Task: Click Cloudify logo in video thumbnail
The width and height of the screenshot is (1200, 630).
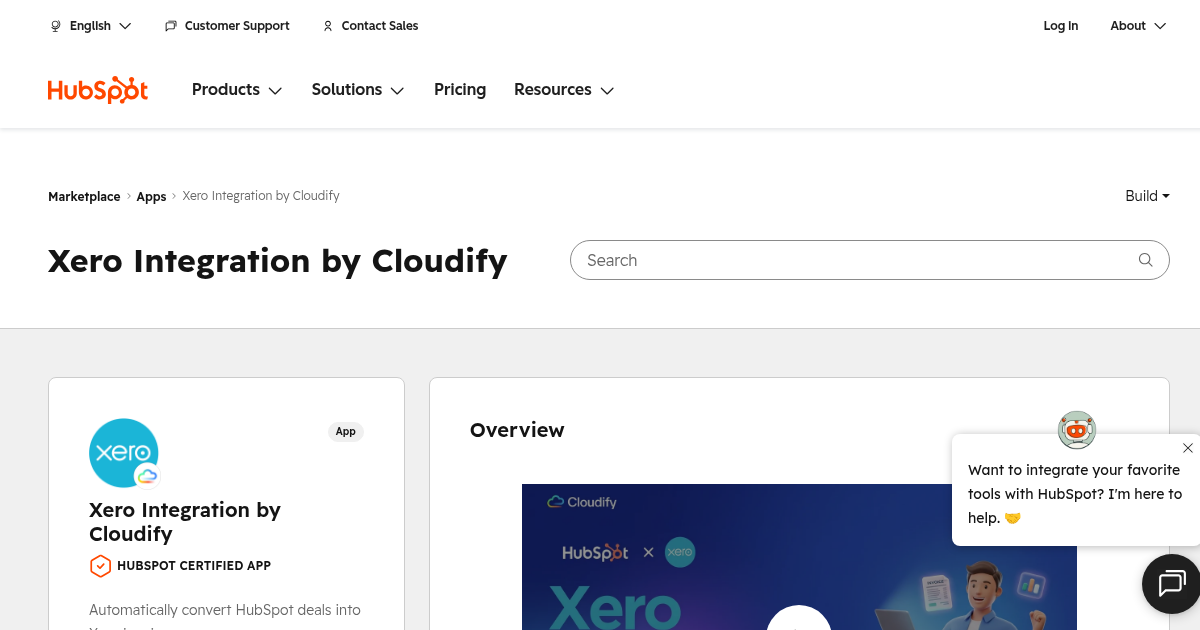Action: (582, 502)
